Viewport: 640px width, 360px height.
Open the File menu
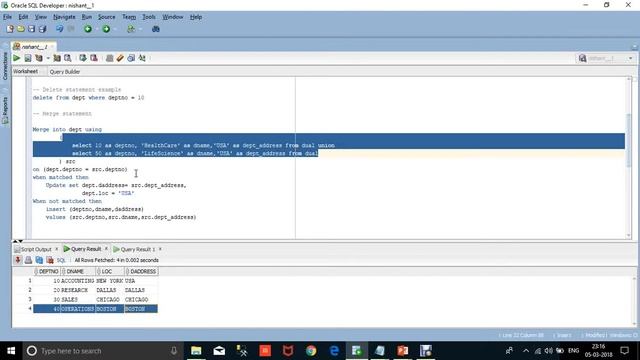[7, 17]
